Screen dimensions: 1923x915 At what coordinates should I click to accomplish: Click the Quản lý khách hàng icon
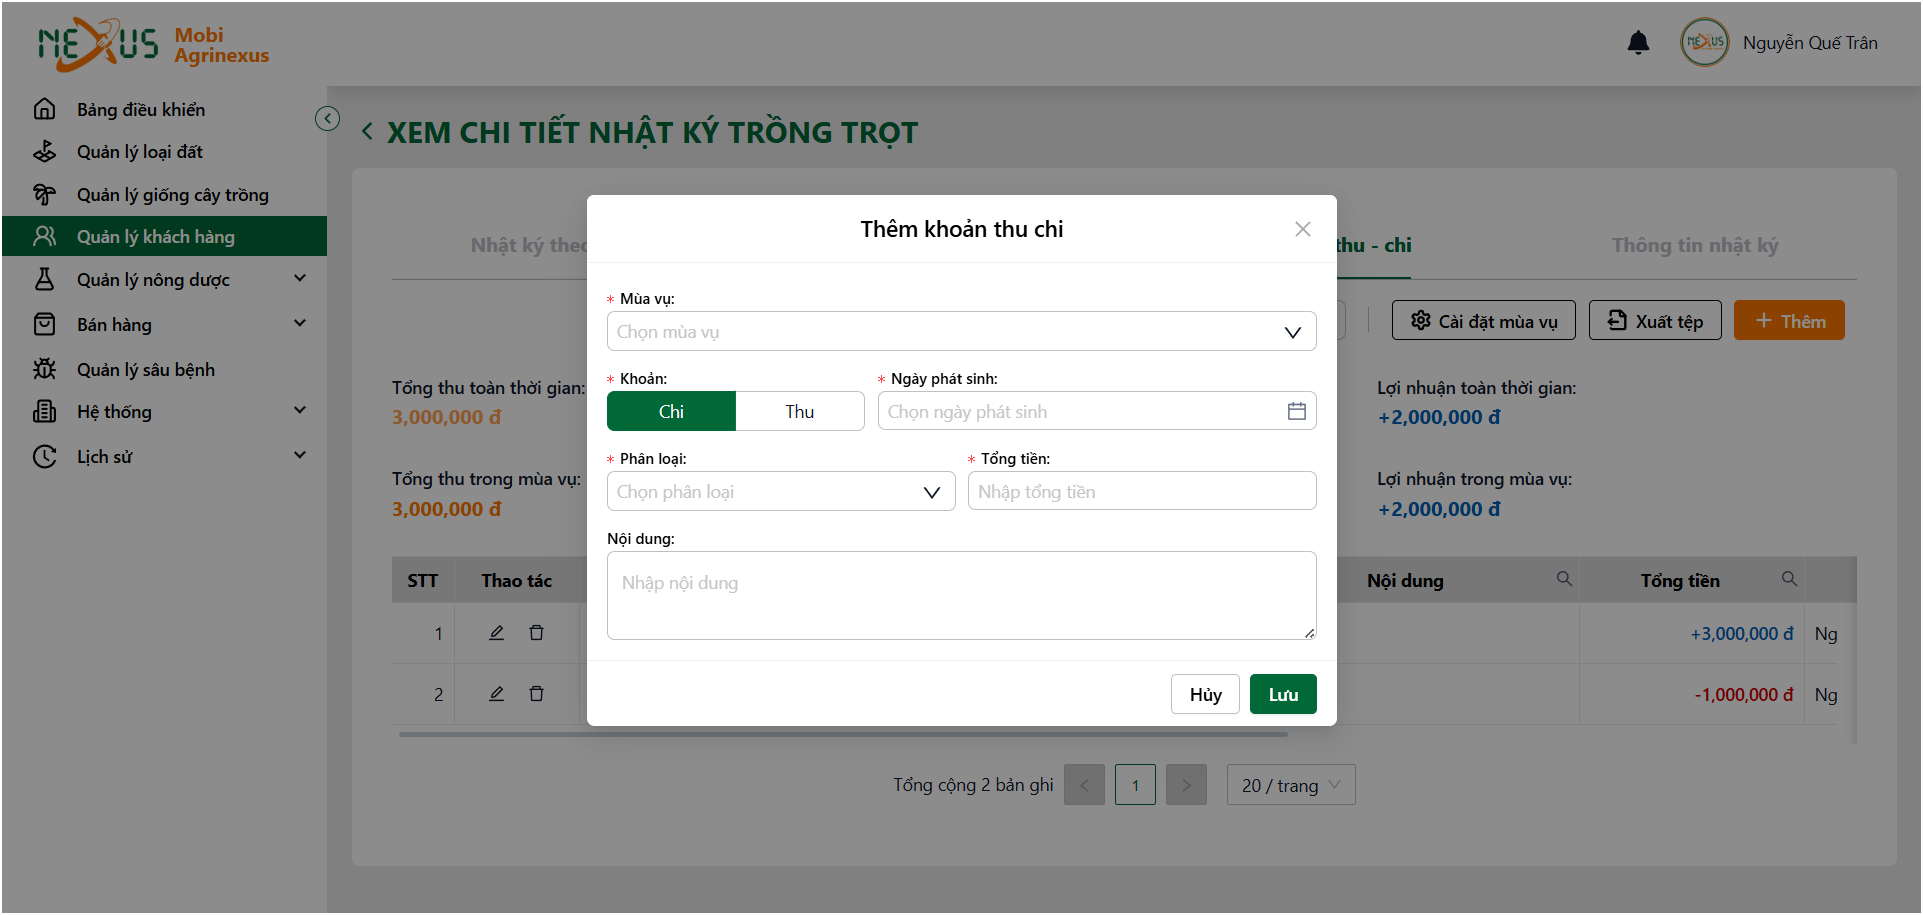point(45,236)
